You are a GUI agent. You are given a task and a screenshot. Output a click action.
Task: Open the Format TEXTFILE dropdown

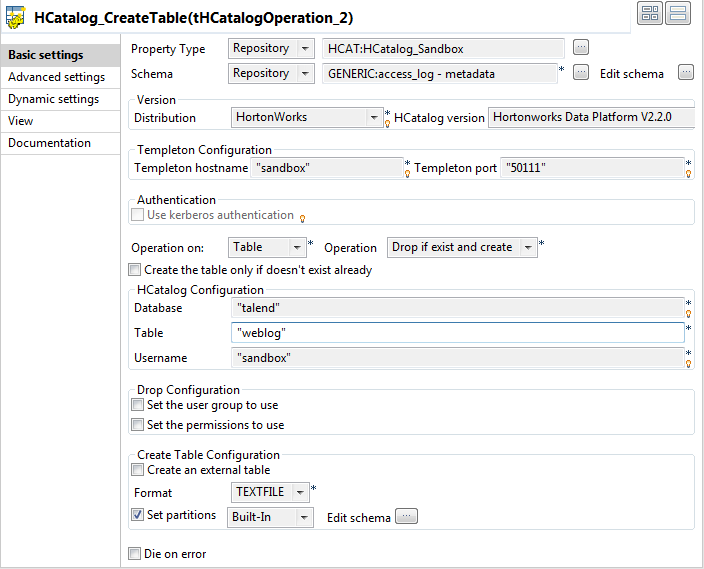coord(270,492)
